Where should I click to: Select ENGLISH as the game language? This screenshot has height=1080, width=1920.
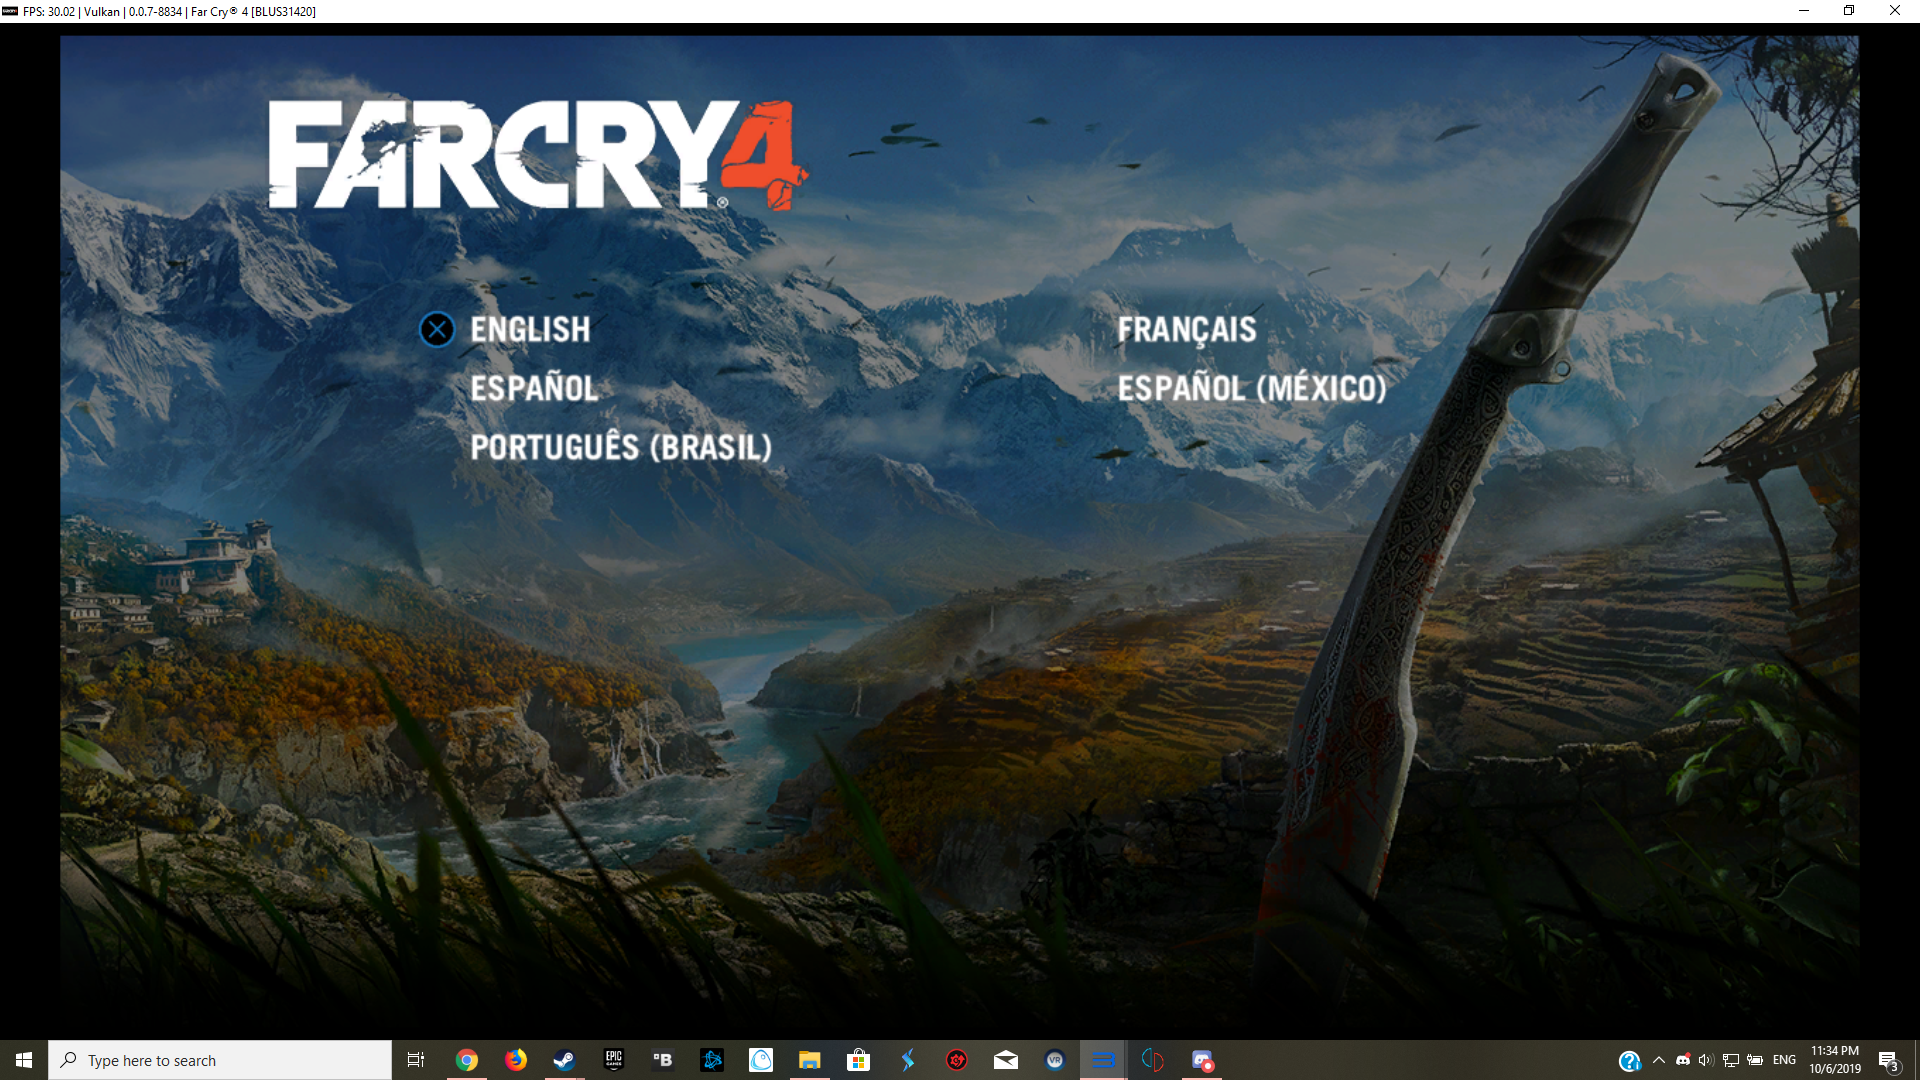click(x=530, y=330)
